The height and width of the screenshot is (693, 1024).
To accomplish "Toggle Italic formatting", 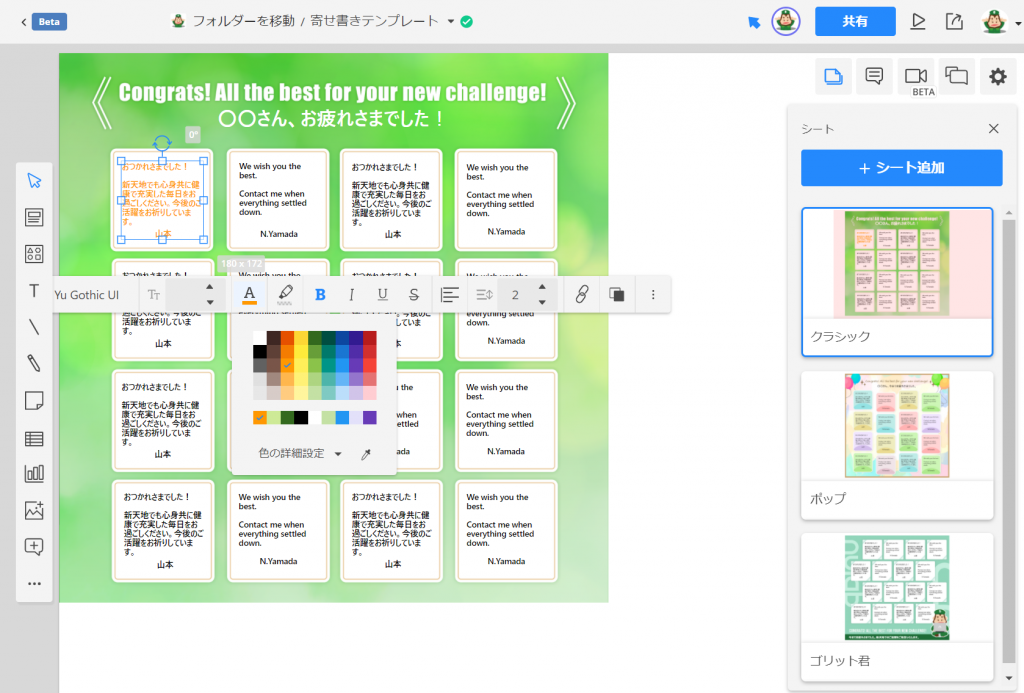I will 351,294.
